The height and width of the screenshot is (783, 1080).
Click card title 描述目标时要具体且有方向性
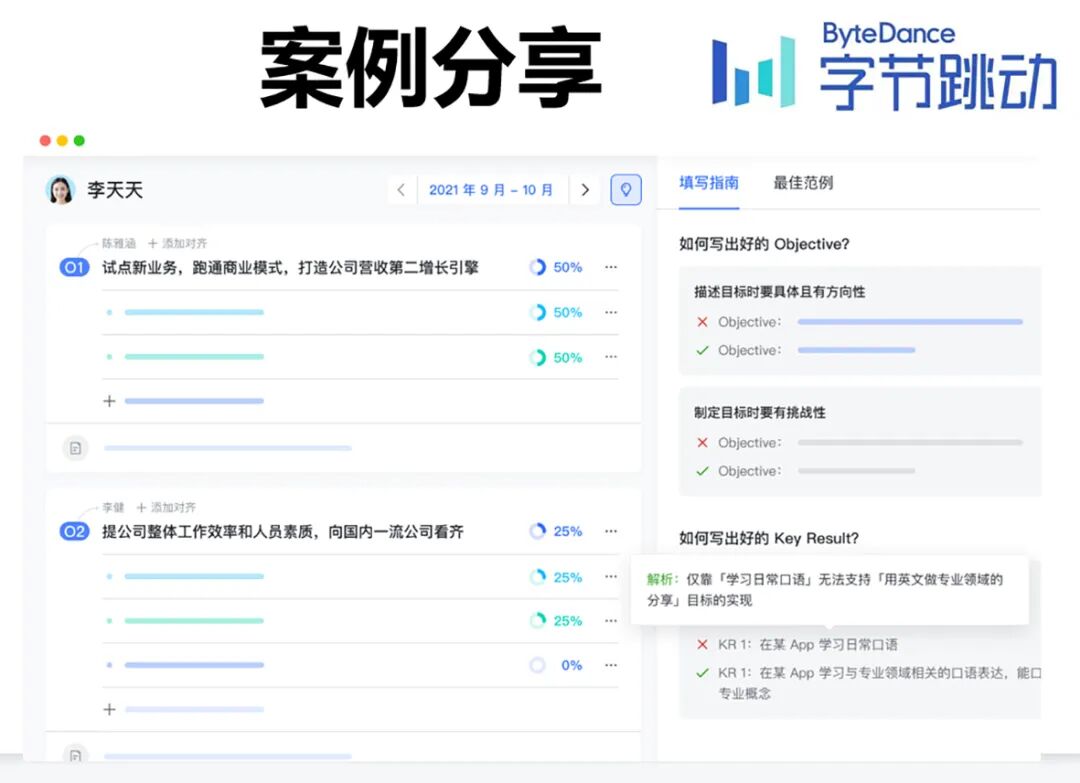(780, 292)
